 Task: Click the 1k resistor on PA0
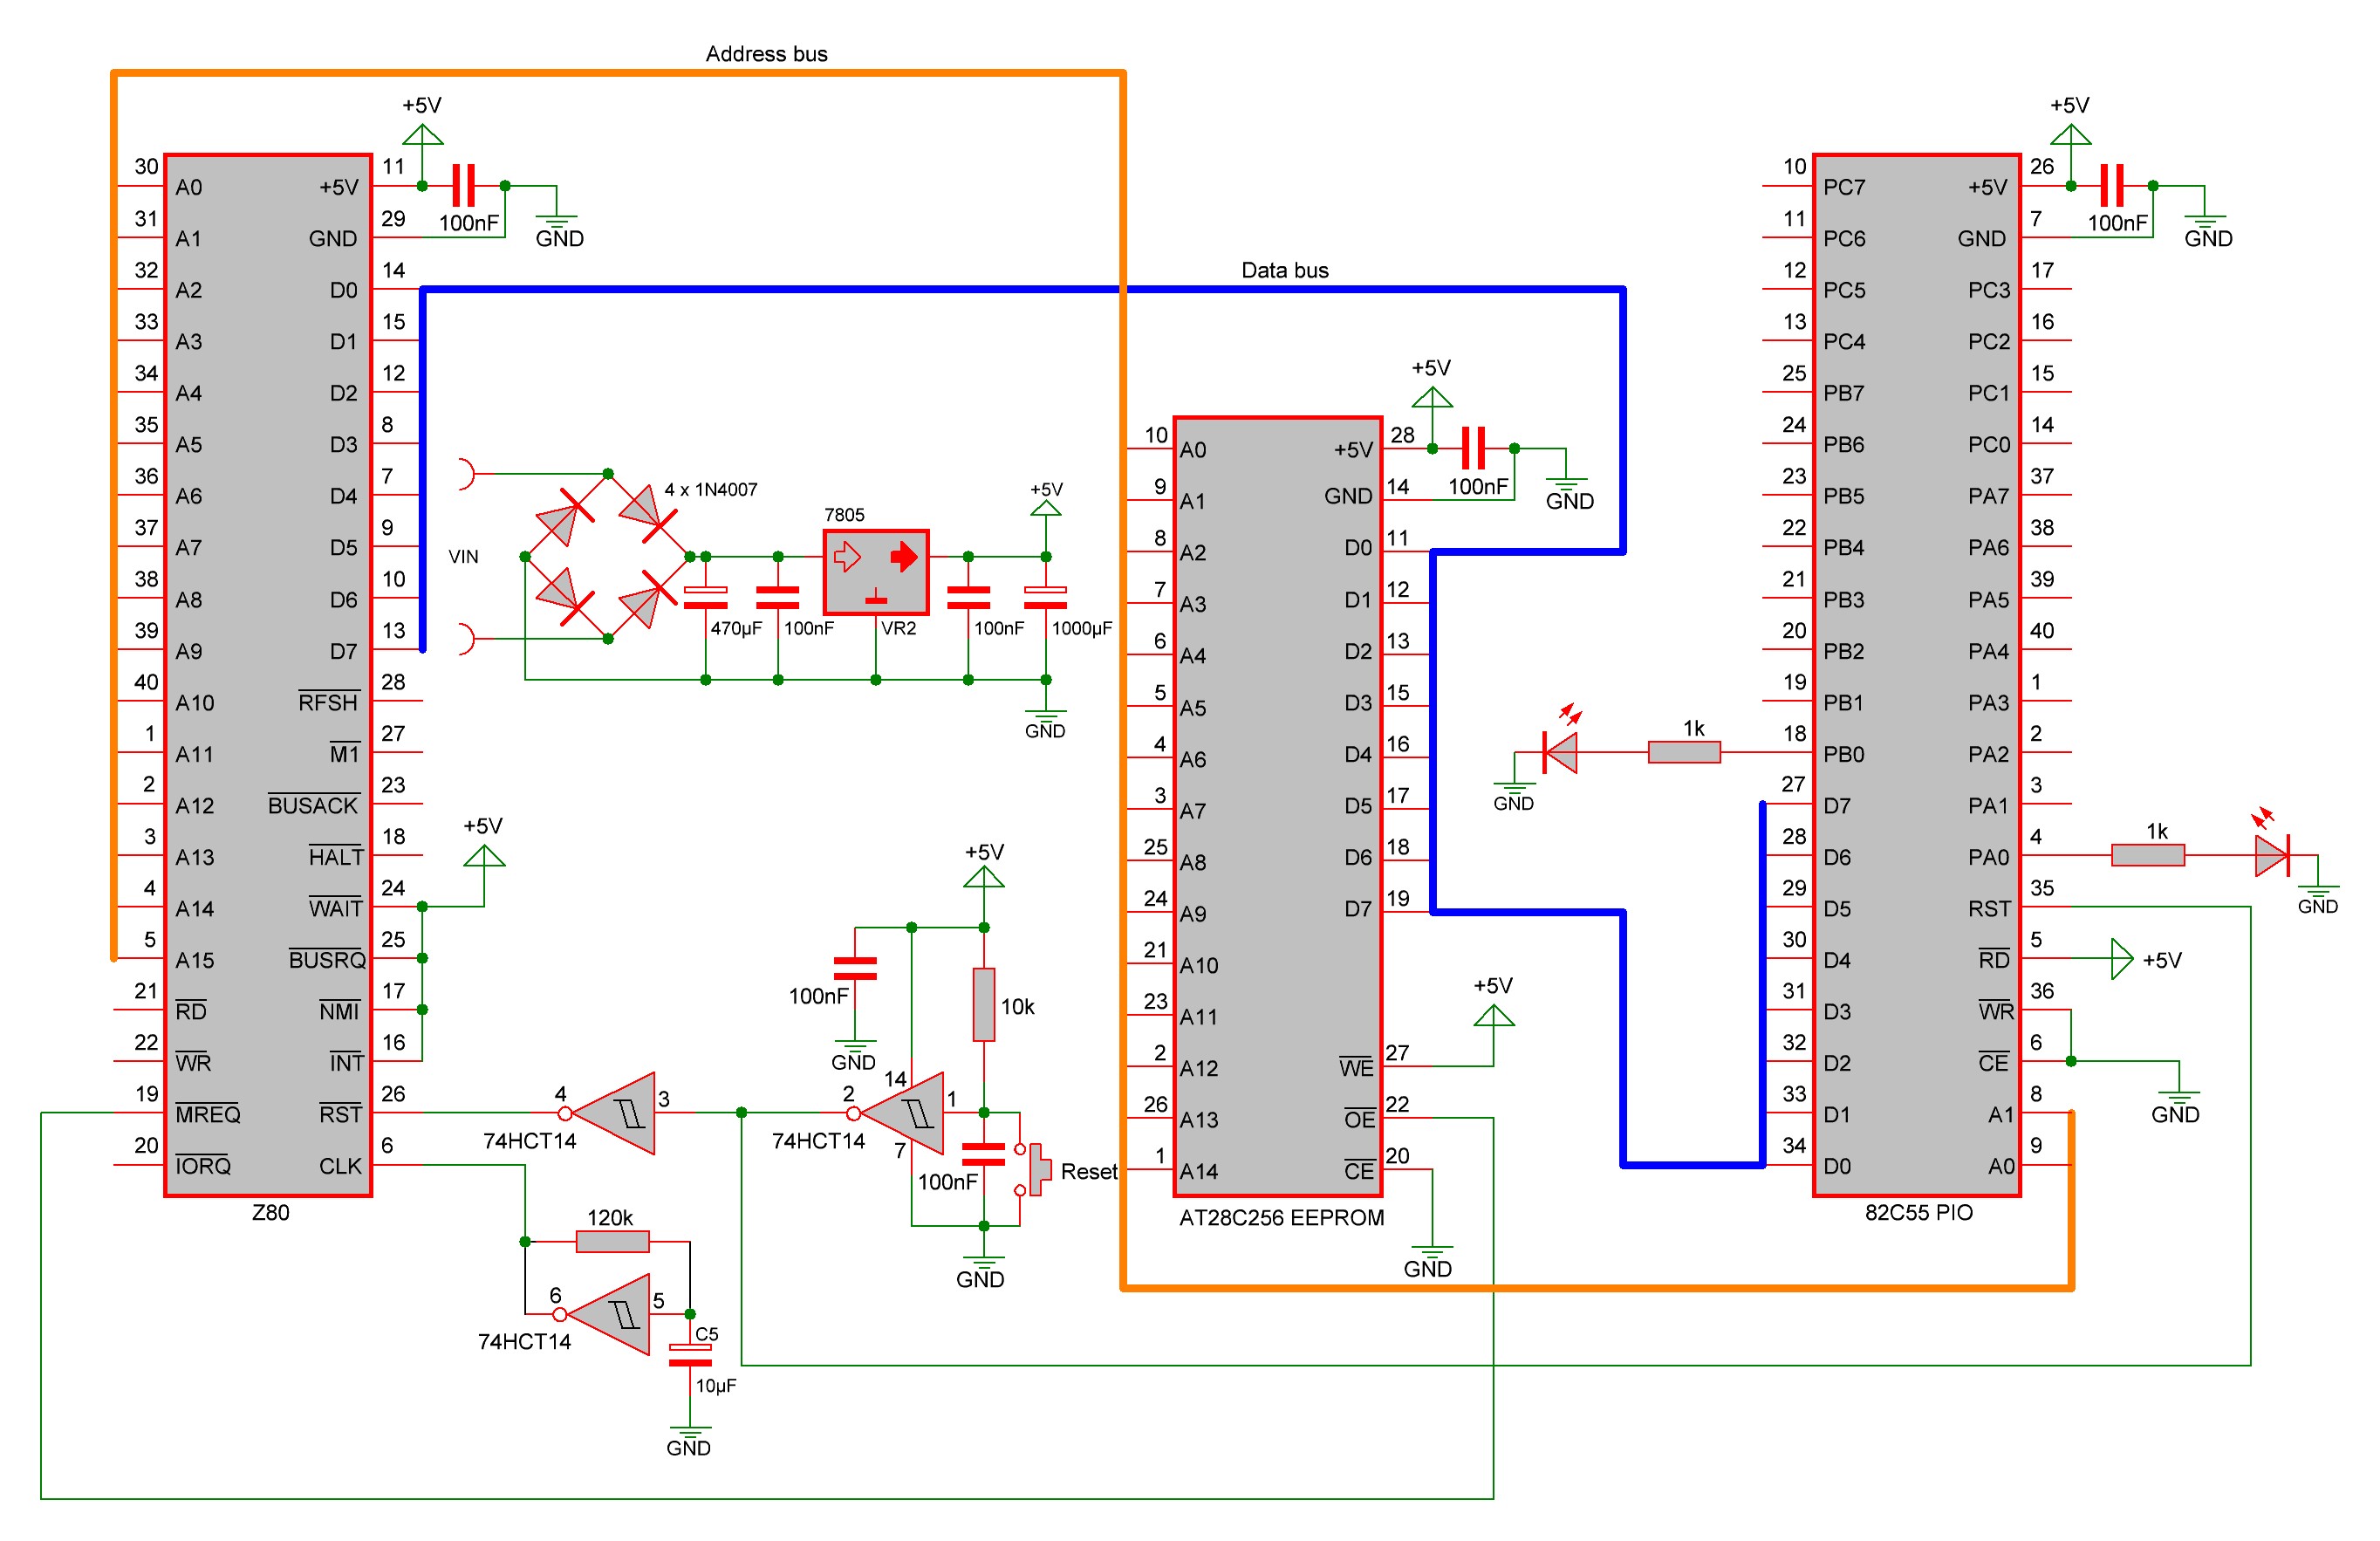[x=2148, y=855]
